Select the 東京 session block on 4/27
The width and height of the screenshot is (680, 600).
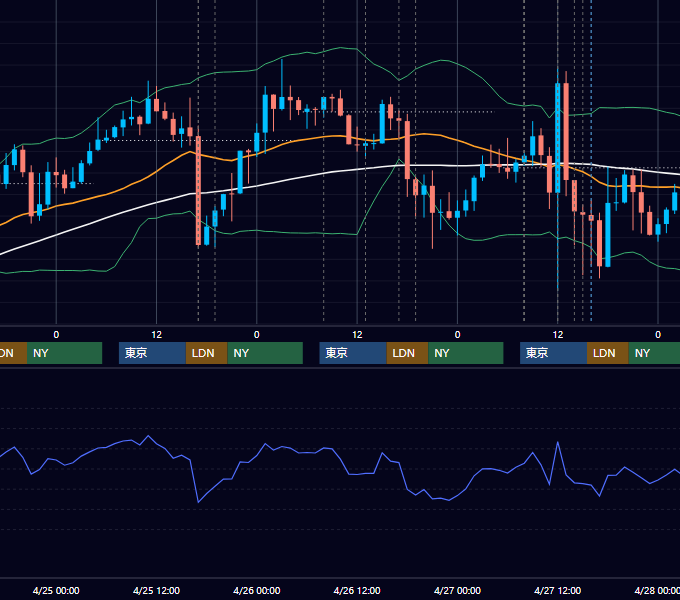pyautogui.click(x=553, y=353)
